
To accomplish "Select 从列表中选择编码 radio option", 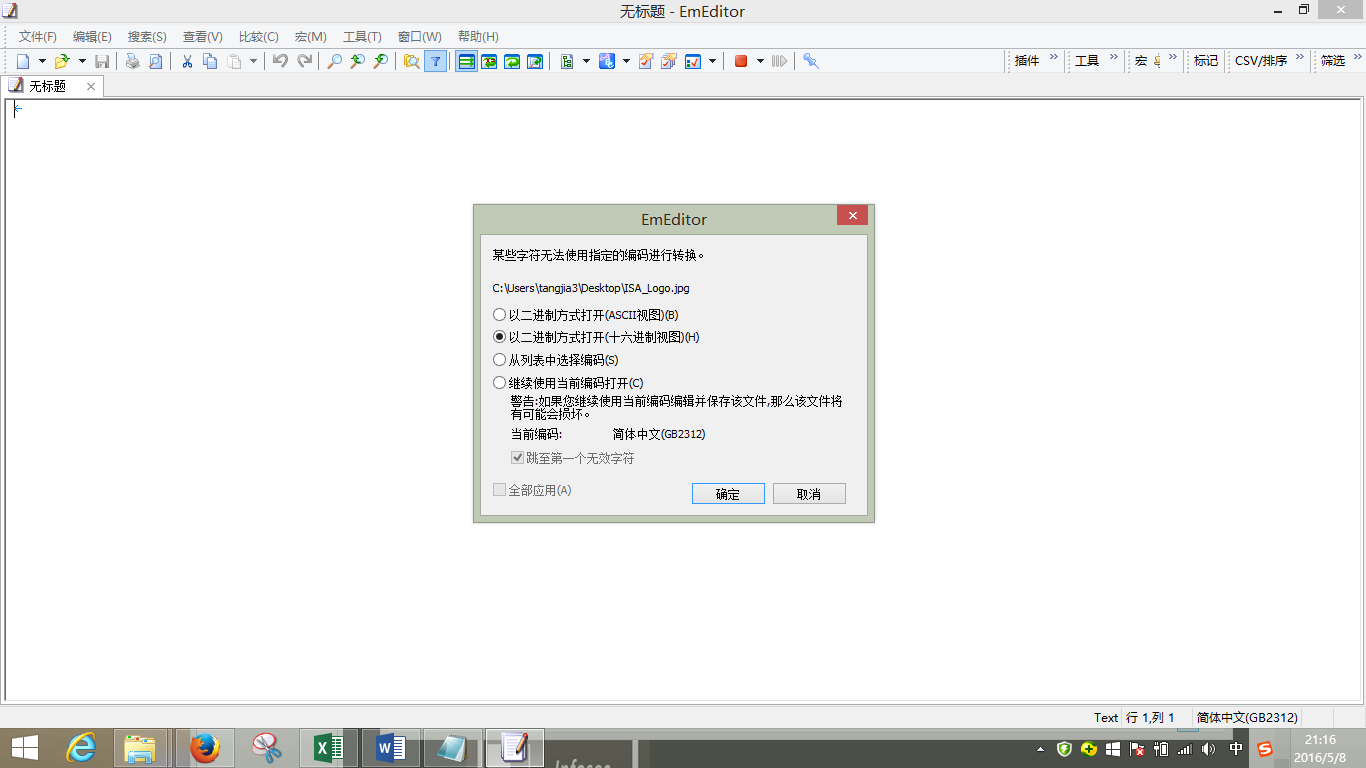I will point(556,360).
